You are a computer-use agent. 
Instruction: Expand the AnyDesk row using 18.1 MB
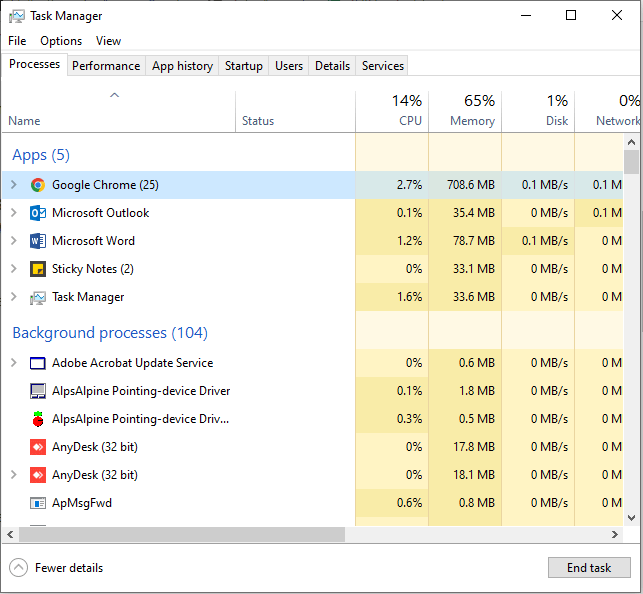(x=14, y=475)
